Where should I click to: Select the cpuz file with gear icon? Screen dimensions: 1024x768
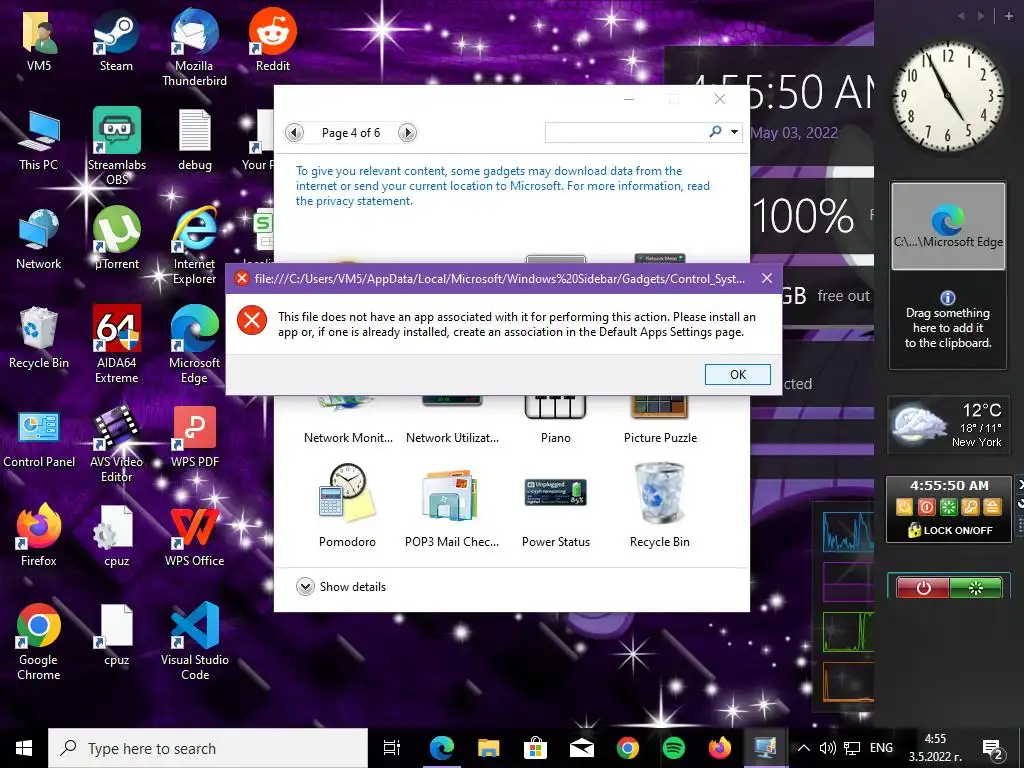[x=116, y=536]
